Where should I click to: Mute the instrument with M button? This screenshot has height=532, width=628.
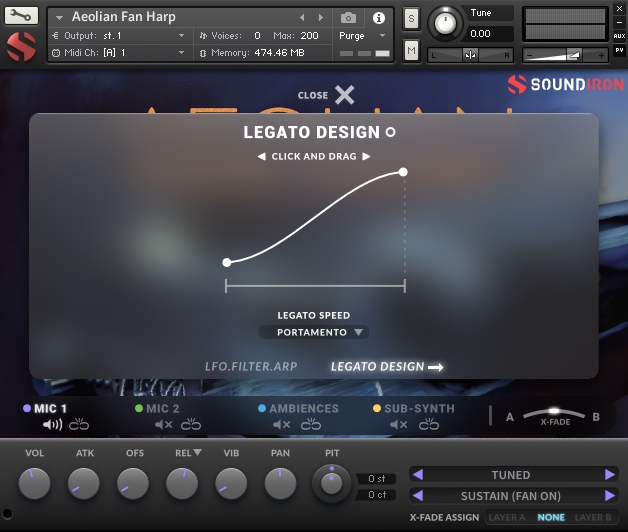coord(411,50)
